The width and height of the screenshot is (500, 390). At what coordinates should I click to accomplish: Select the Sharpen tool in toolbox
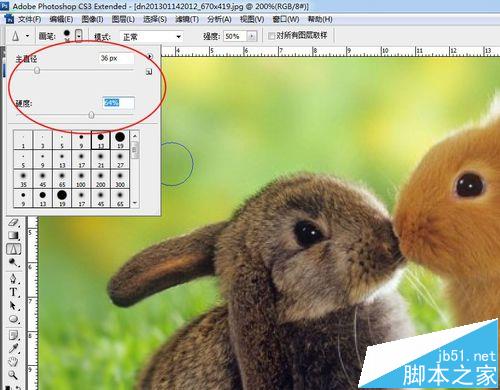pyautogui.click(x=14, y=249)
